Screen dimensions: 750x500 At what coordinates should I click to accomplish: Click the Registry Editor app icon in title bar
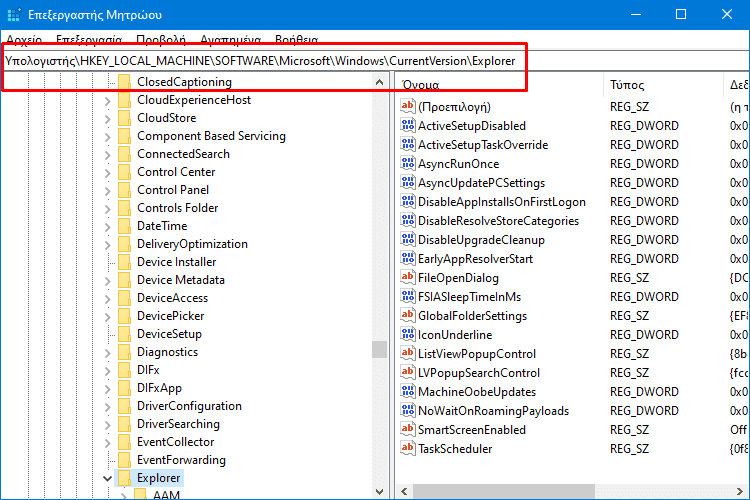(x=14, y=15)
